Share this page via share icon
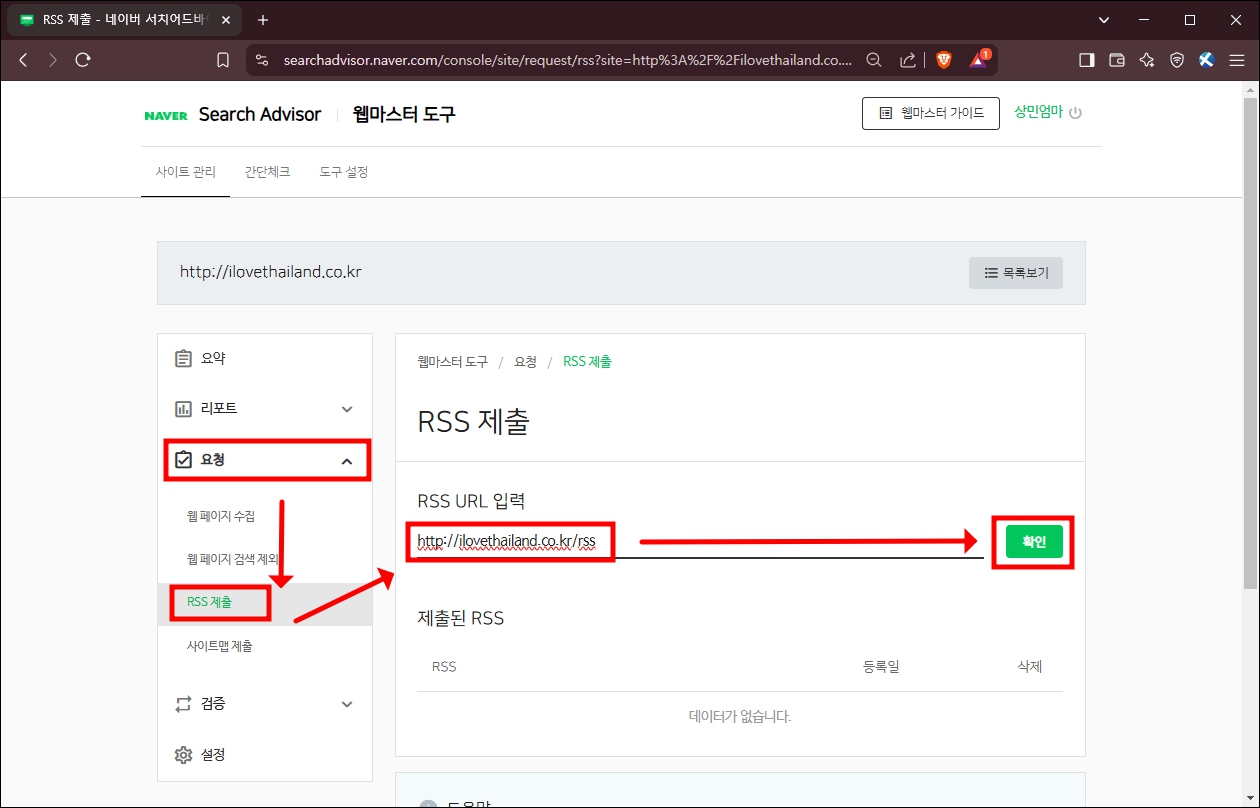 [x=908, y=60]
